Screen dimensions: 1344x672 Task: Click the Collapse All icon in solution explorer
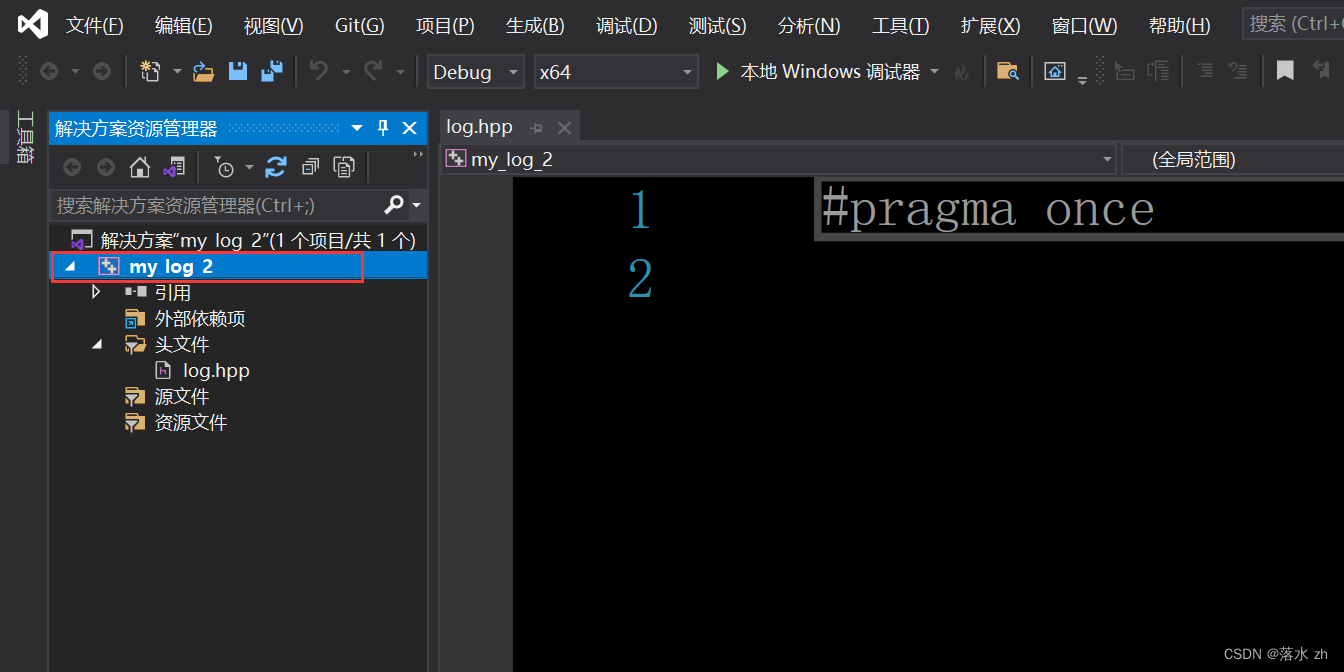[x=311, y=166]
